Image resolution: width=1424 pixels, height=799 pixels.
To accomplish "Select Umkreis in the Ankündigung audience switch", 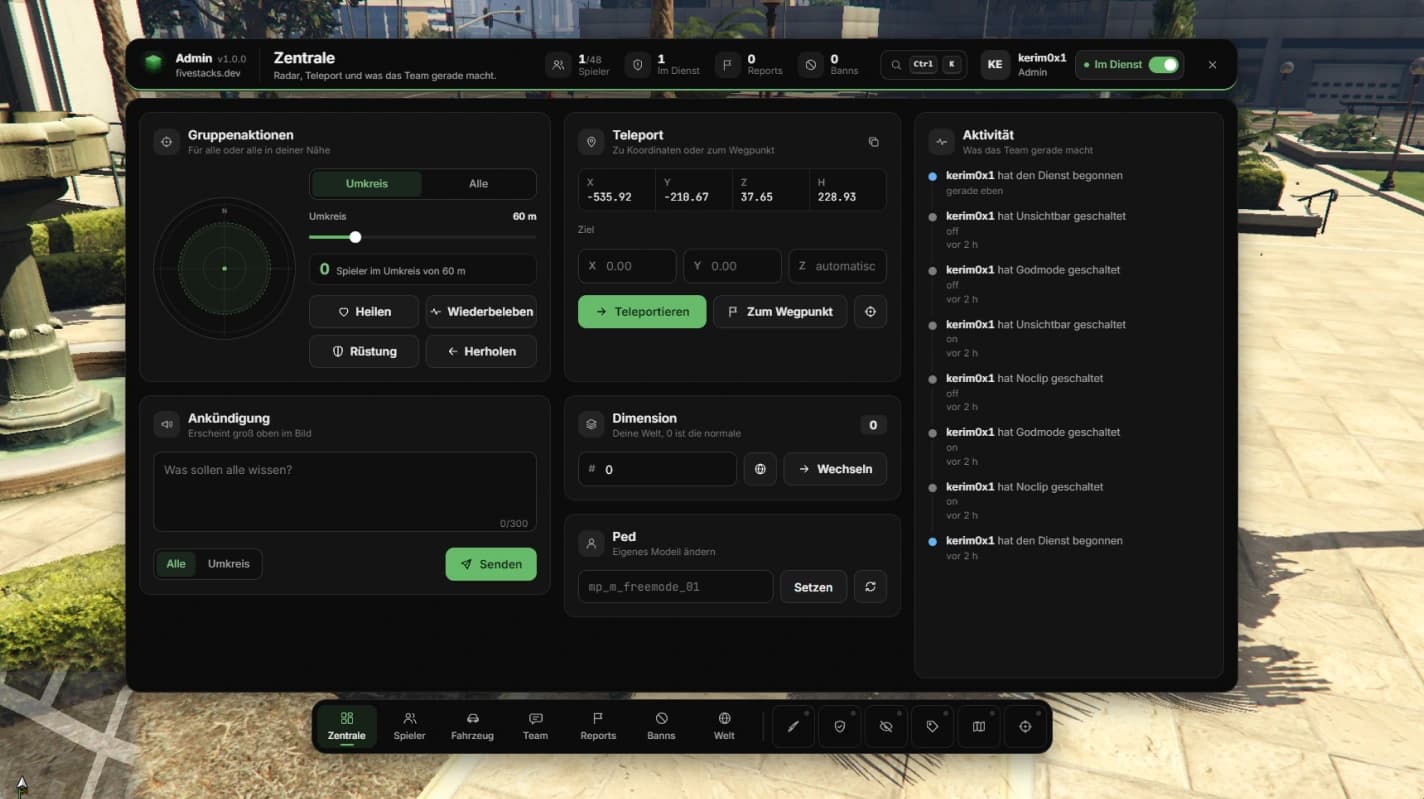I will [229, 564].
